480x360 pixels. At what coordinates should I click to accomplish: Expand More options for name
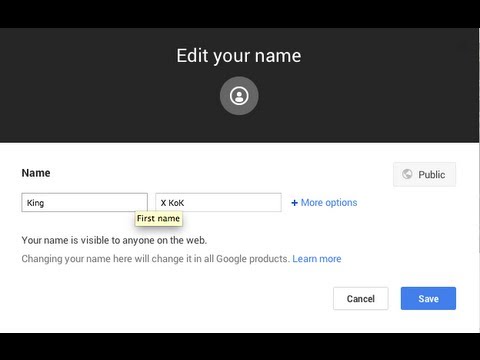324,203
